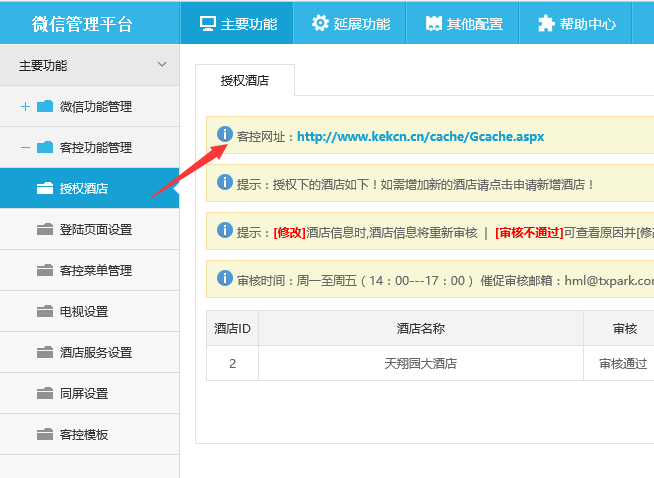Click the gear icon for 延展功能
The image size is (654, 478).
coord(320,23)
